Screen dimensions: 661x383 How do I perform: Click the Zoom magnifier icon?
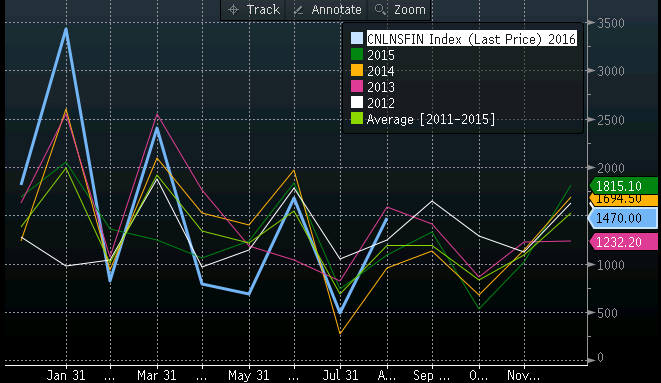pos(380,9)
